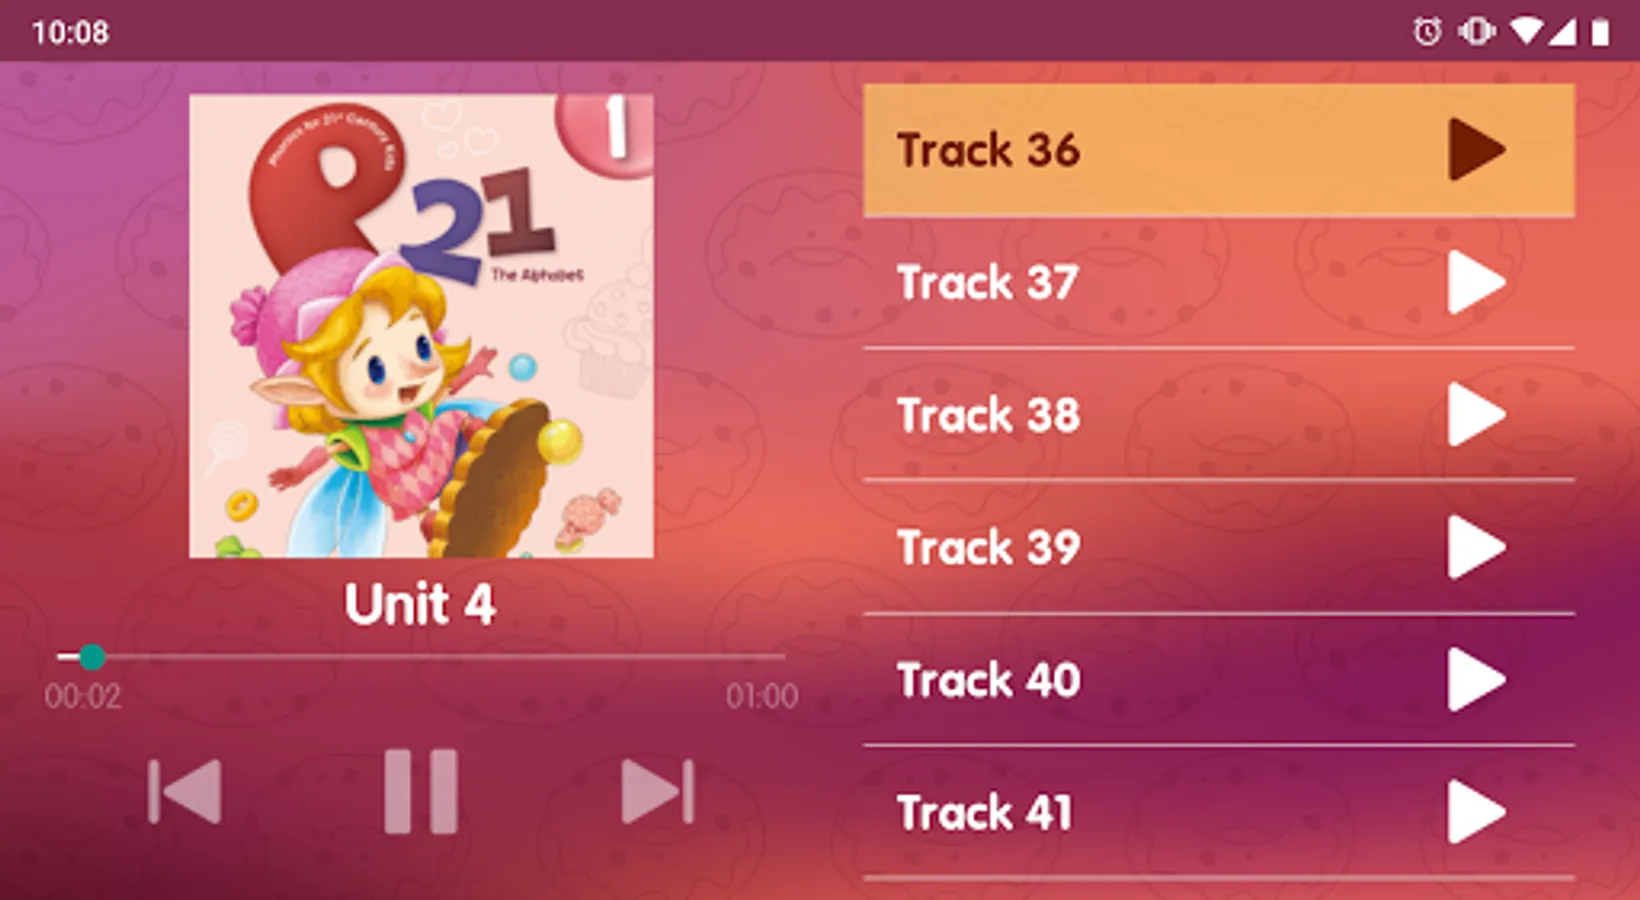The image size is (1640, 900).
Task: Play Track 38 using its arrow icon
Action: (1476, 415)
